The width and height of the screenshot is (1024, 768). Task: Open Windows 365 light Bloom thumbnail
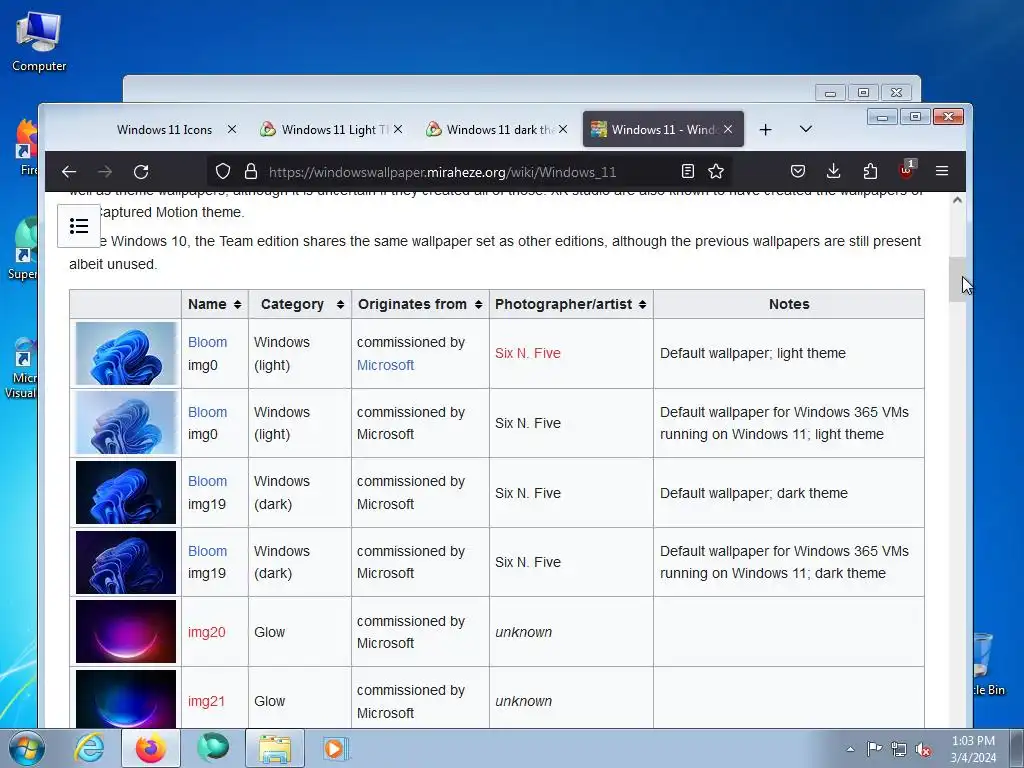pyautogui.click(x=126, y=423)
